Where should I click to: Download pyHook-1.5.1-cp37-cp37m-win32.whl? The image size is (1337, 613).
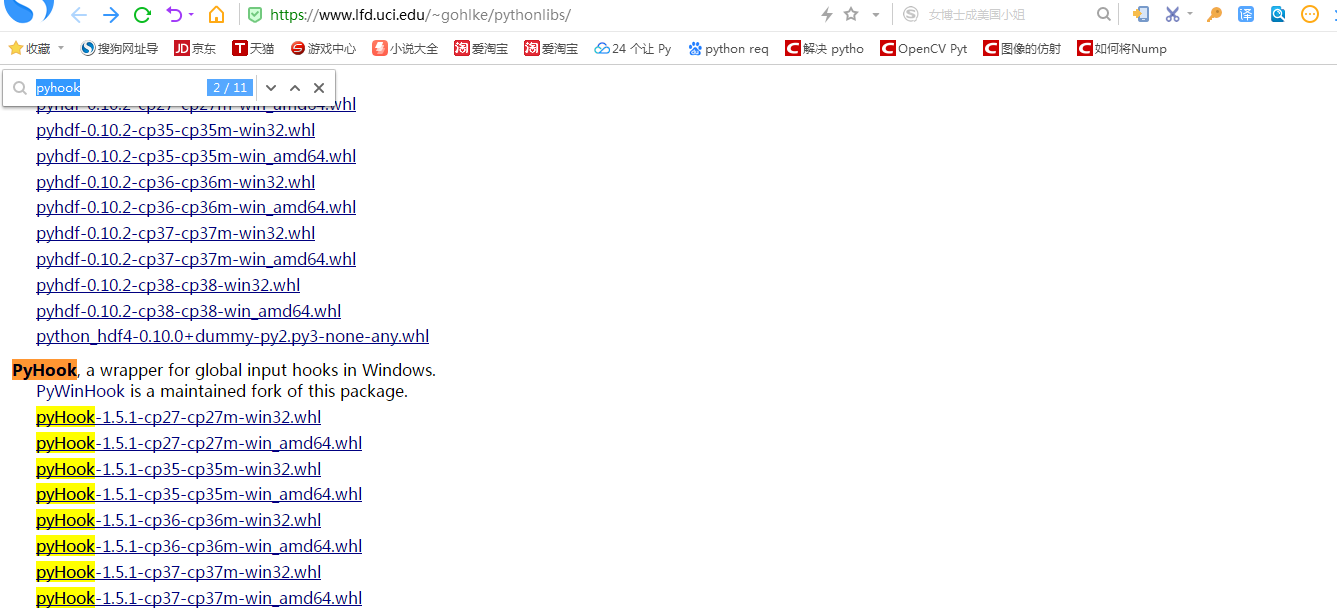pos(179,572)
